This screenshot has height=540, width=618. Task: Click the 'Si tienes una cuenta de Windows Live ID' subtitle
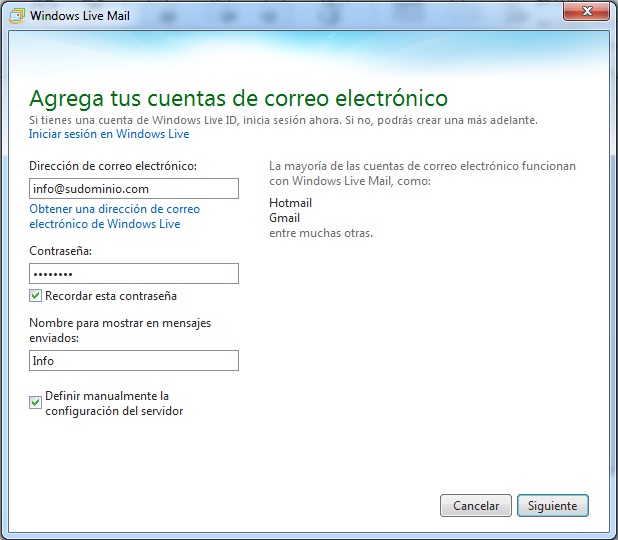[283, 120]
